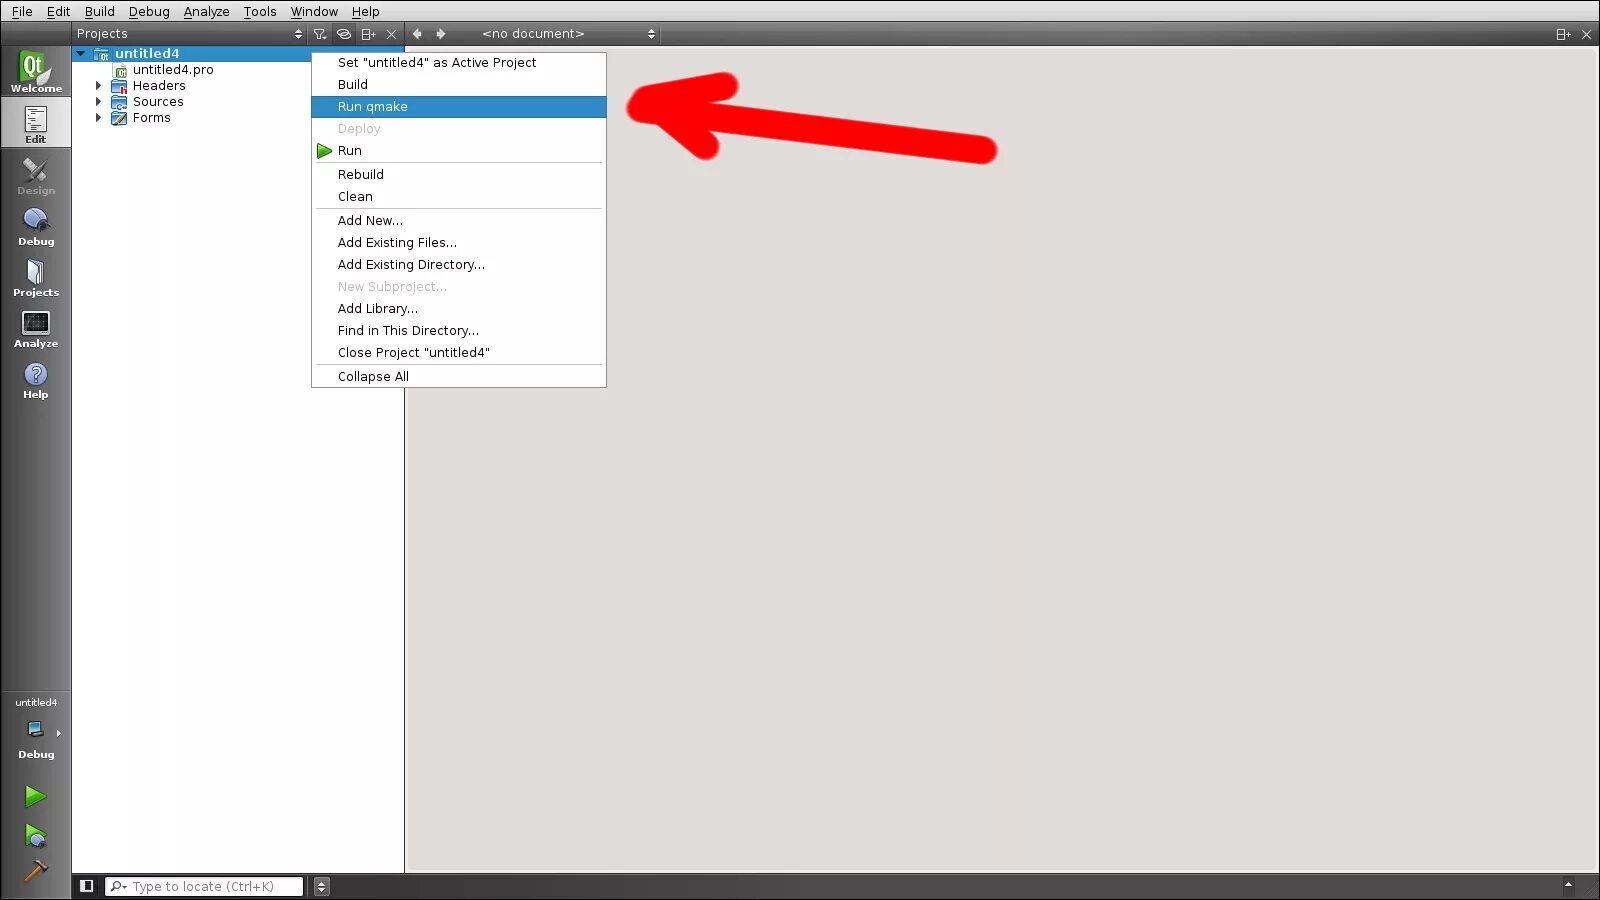Choose Run in the context menu
The height and width of the screenshot is (900, 1600).
pos(459,151)
